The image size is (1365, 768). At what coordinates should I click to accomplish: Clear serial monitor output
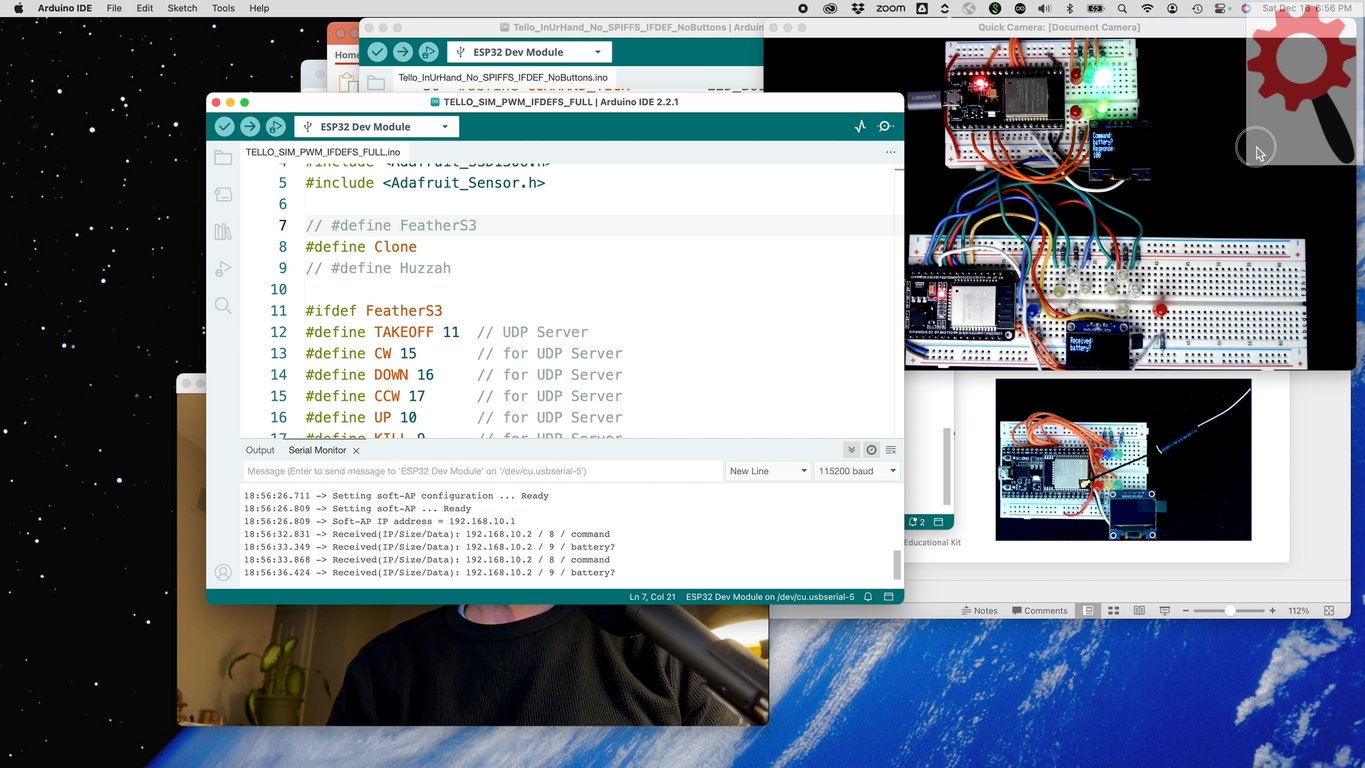click(x=890, y=450)
